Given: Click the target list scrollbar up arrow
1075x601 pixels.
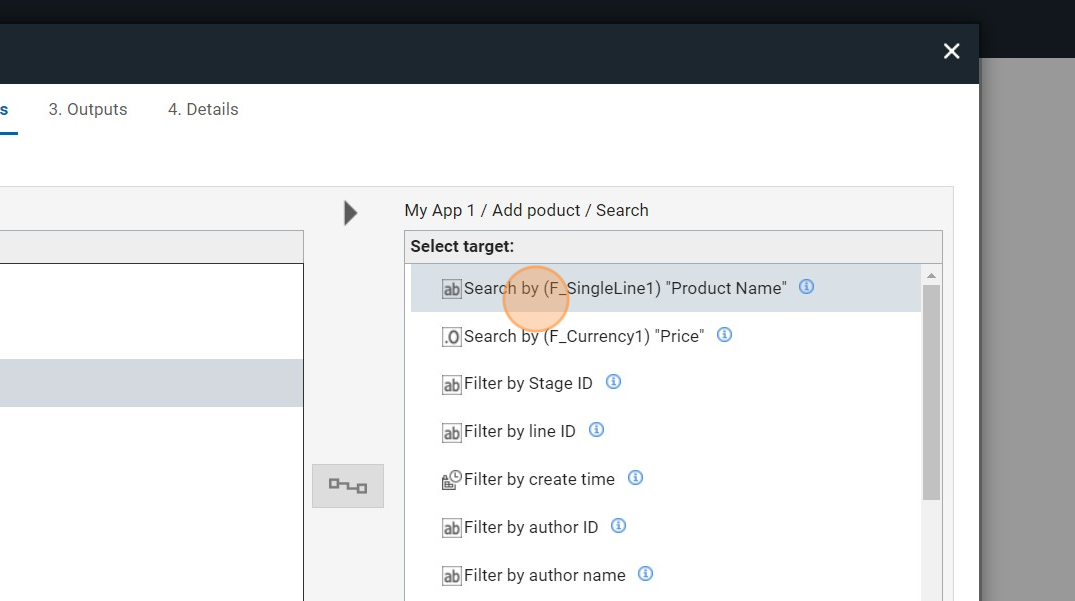Looking at the screenshot, I should (931, 275).
